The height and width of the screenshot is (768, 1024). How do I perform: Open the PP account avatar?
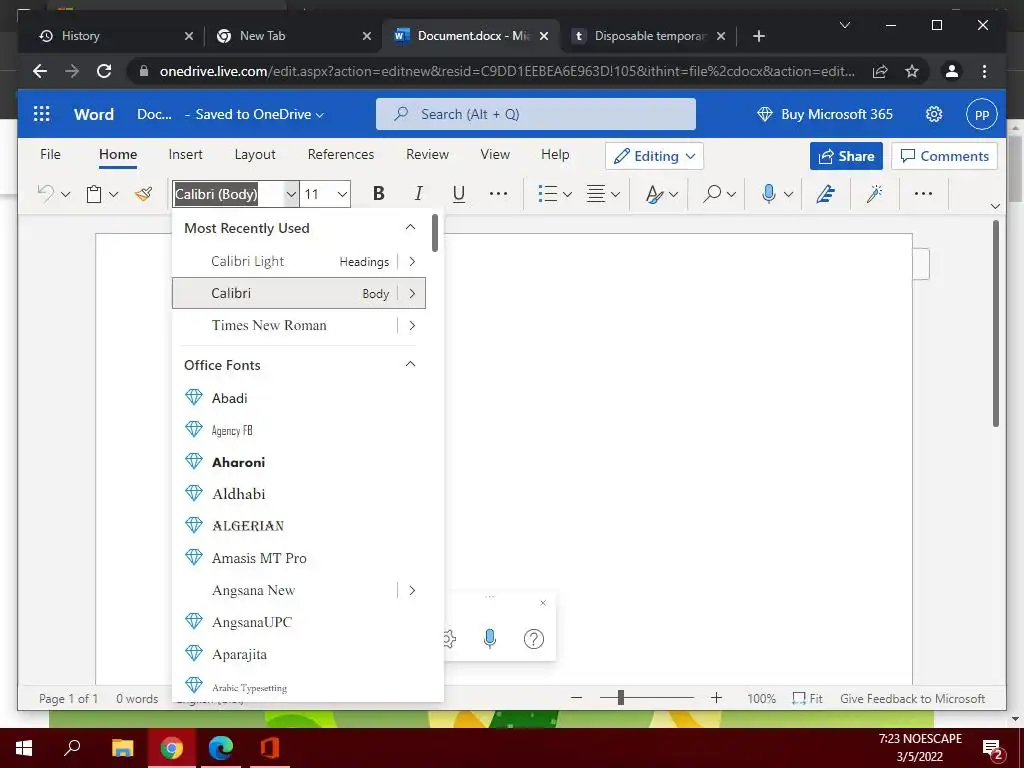(982, 114)
